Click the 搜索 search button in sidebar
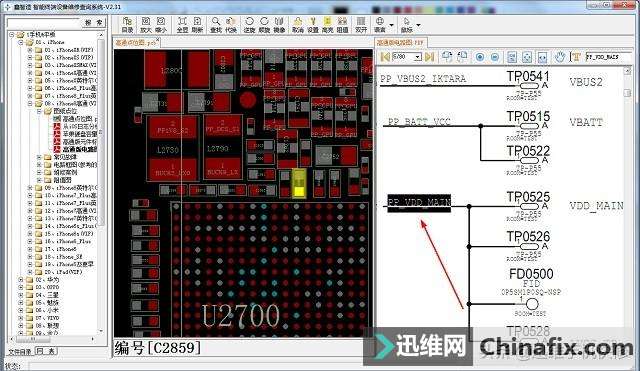This screenshot has width=640, height=371. (93, 23)
